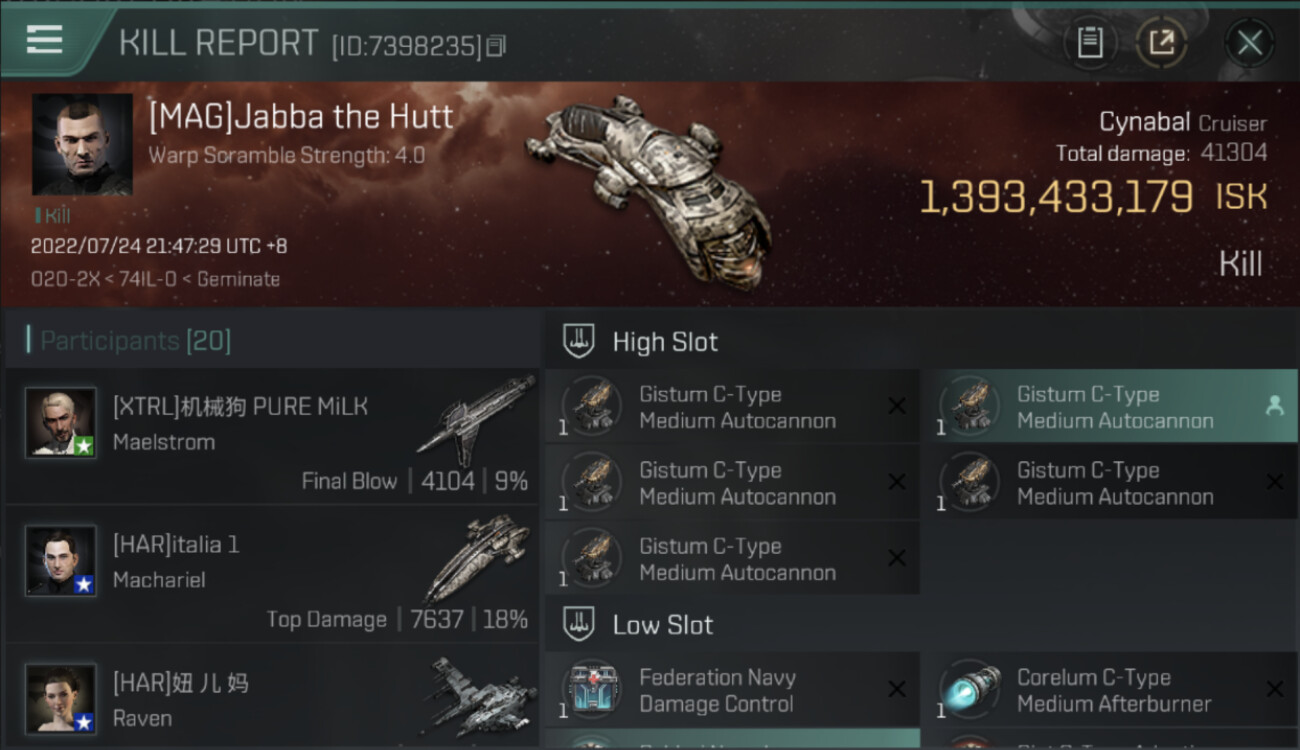Select the Corelum C-Type Medium Afterburner icon

tap(969, 691)
